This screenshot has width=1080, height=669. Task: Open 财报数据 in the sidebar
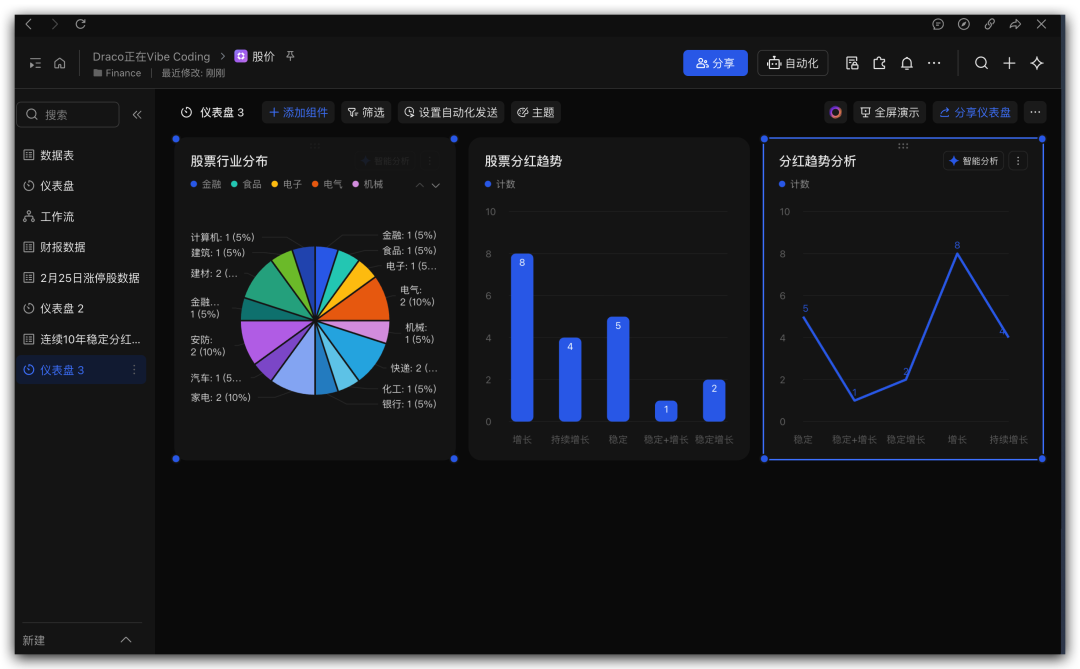coord(62,247)
